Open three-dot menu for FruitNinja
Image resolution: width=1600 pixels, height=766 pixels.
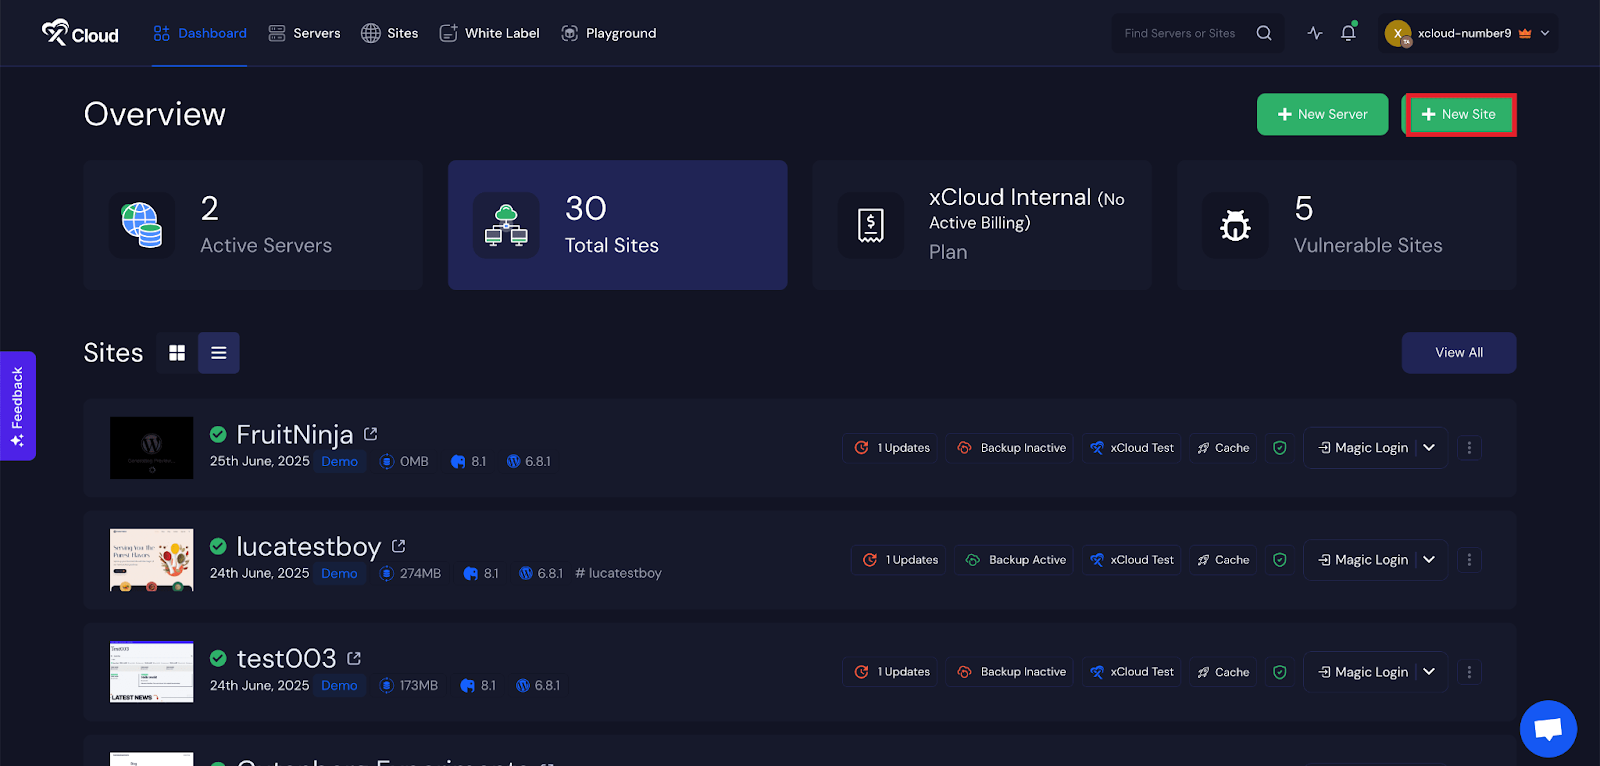pos(1469,448)
